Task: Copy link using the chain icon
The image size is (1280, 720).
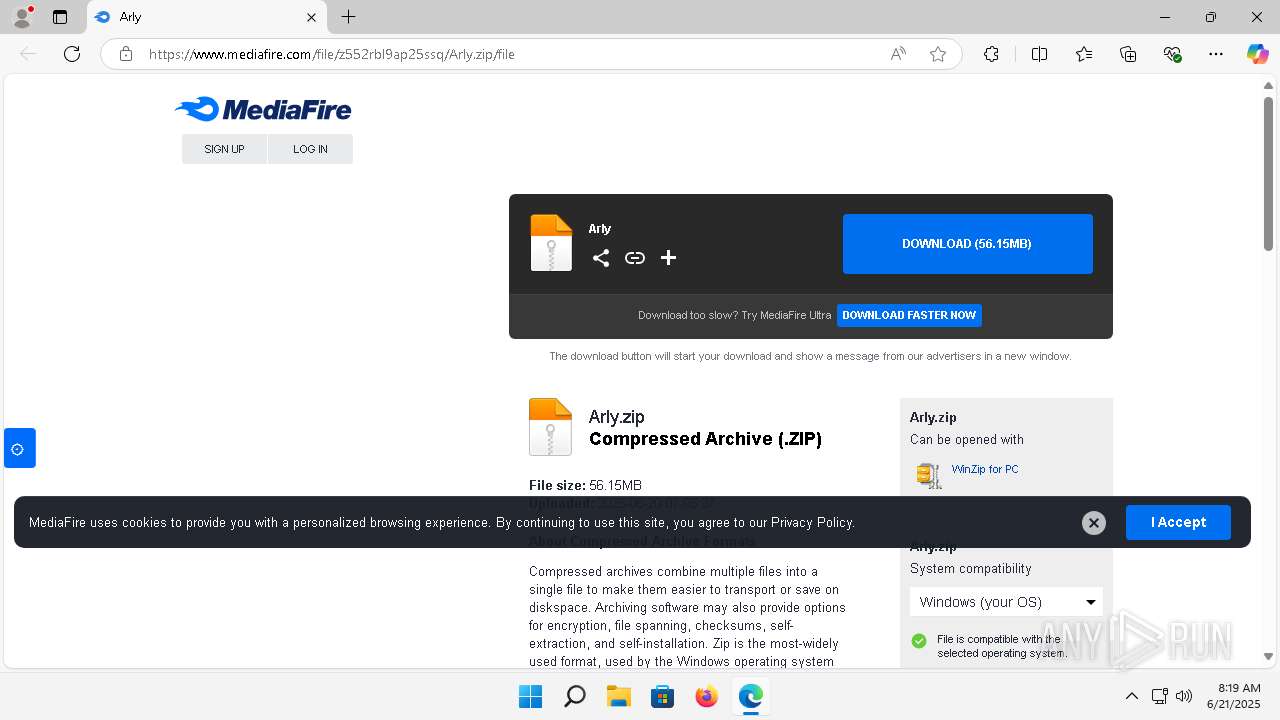Action: 635,258
